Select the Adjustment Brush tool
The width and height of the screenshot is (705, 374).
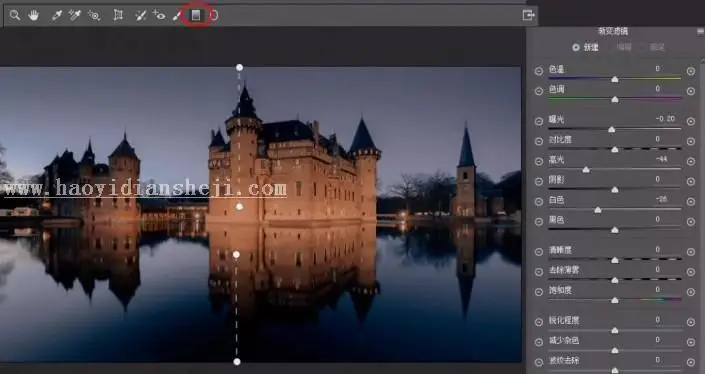point(177,15)
